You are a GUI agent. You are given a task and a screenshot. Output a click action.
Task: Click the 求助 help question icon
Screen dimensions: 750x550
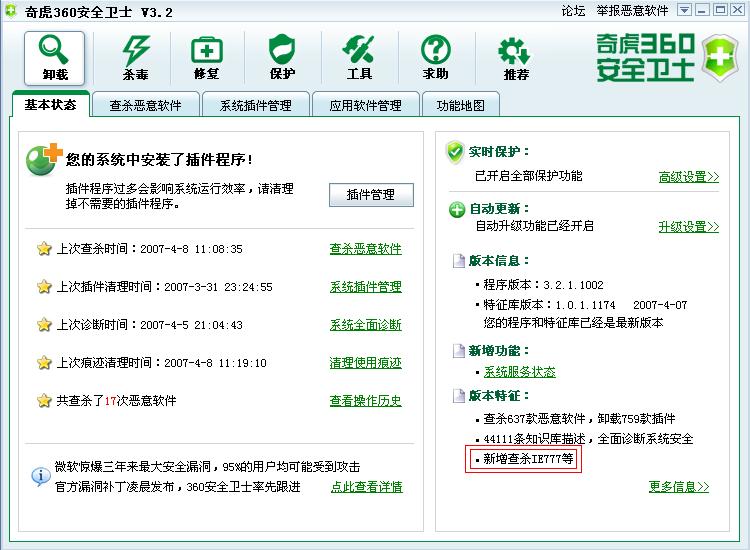point(435,58)
